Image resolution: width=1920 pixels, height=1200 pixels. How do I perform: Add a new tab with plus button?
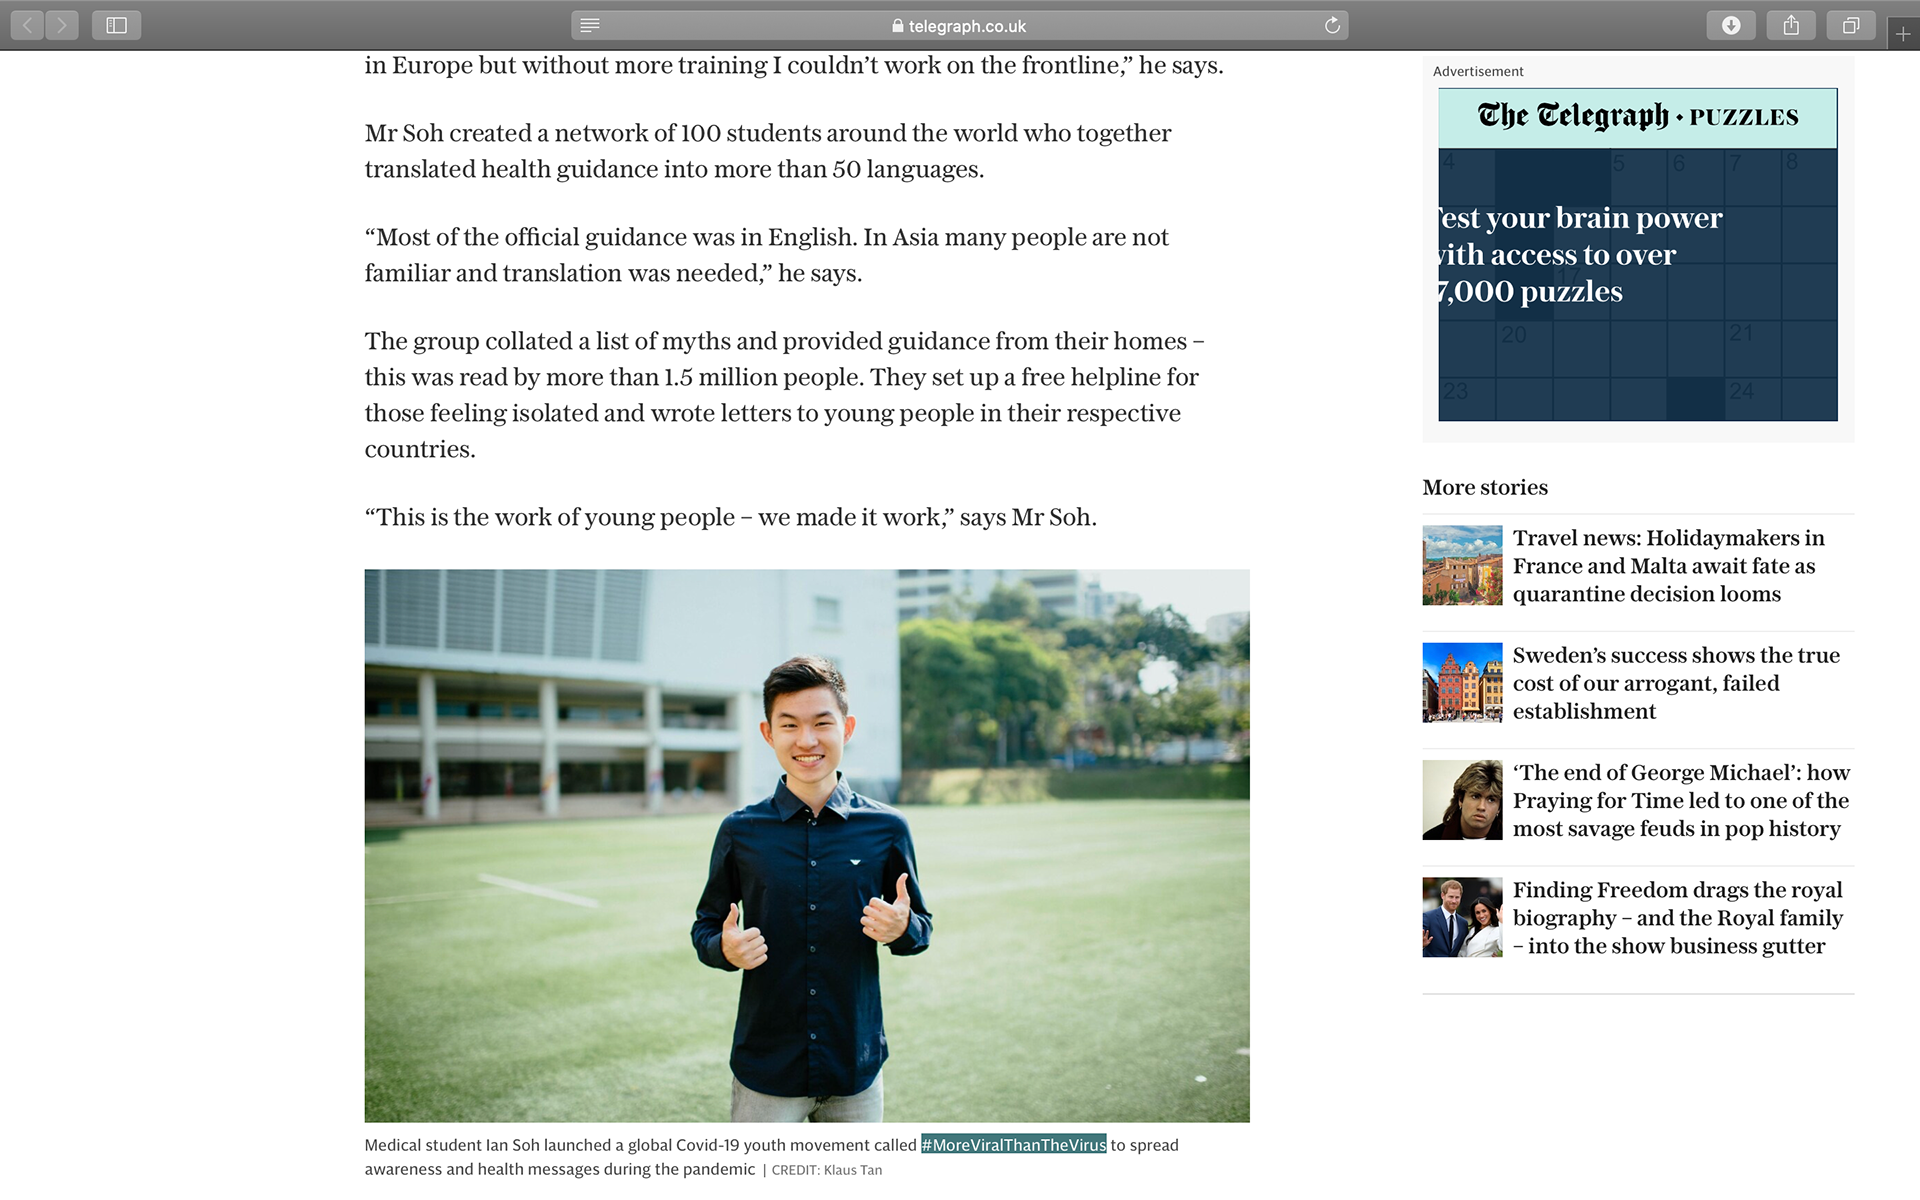pyautogui.click(x=1903, y=34)
